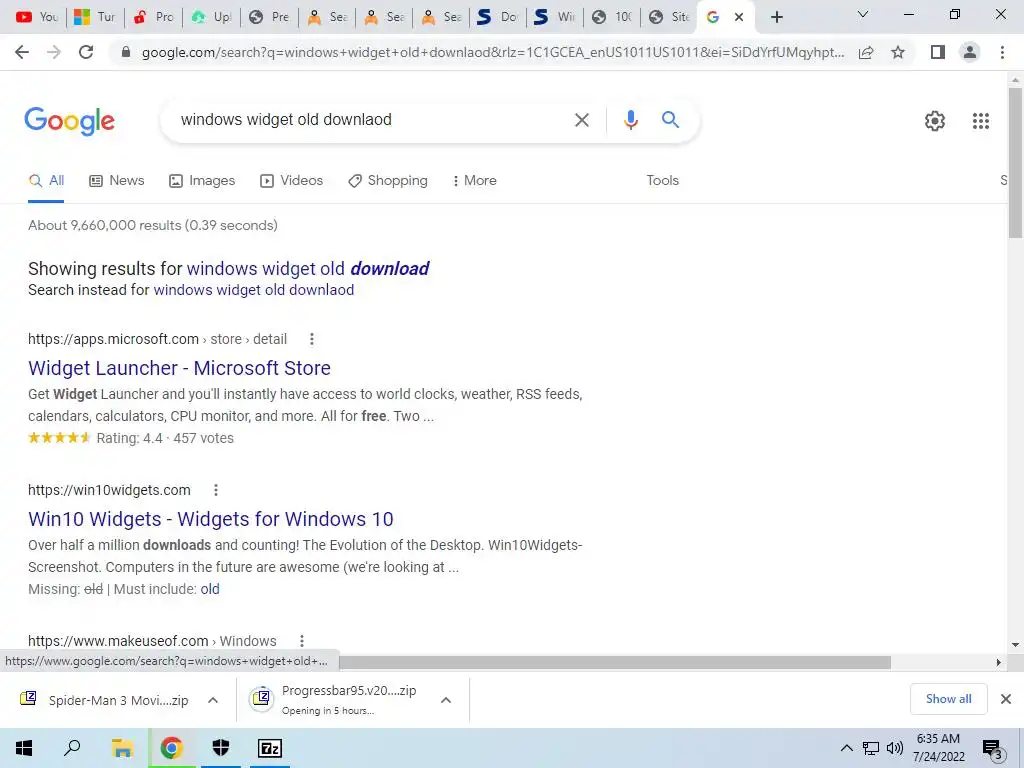
Task: Open Windows taskbar search
Action: [x=72, y=748]
